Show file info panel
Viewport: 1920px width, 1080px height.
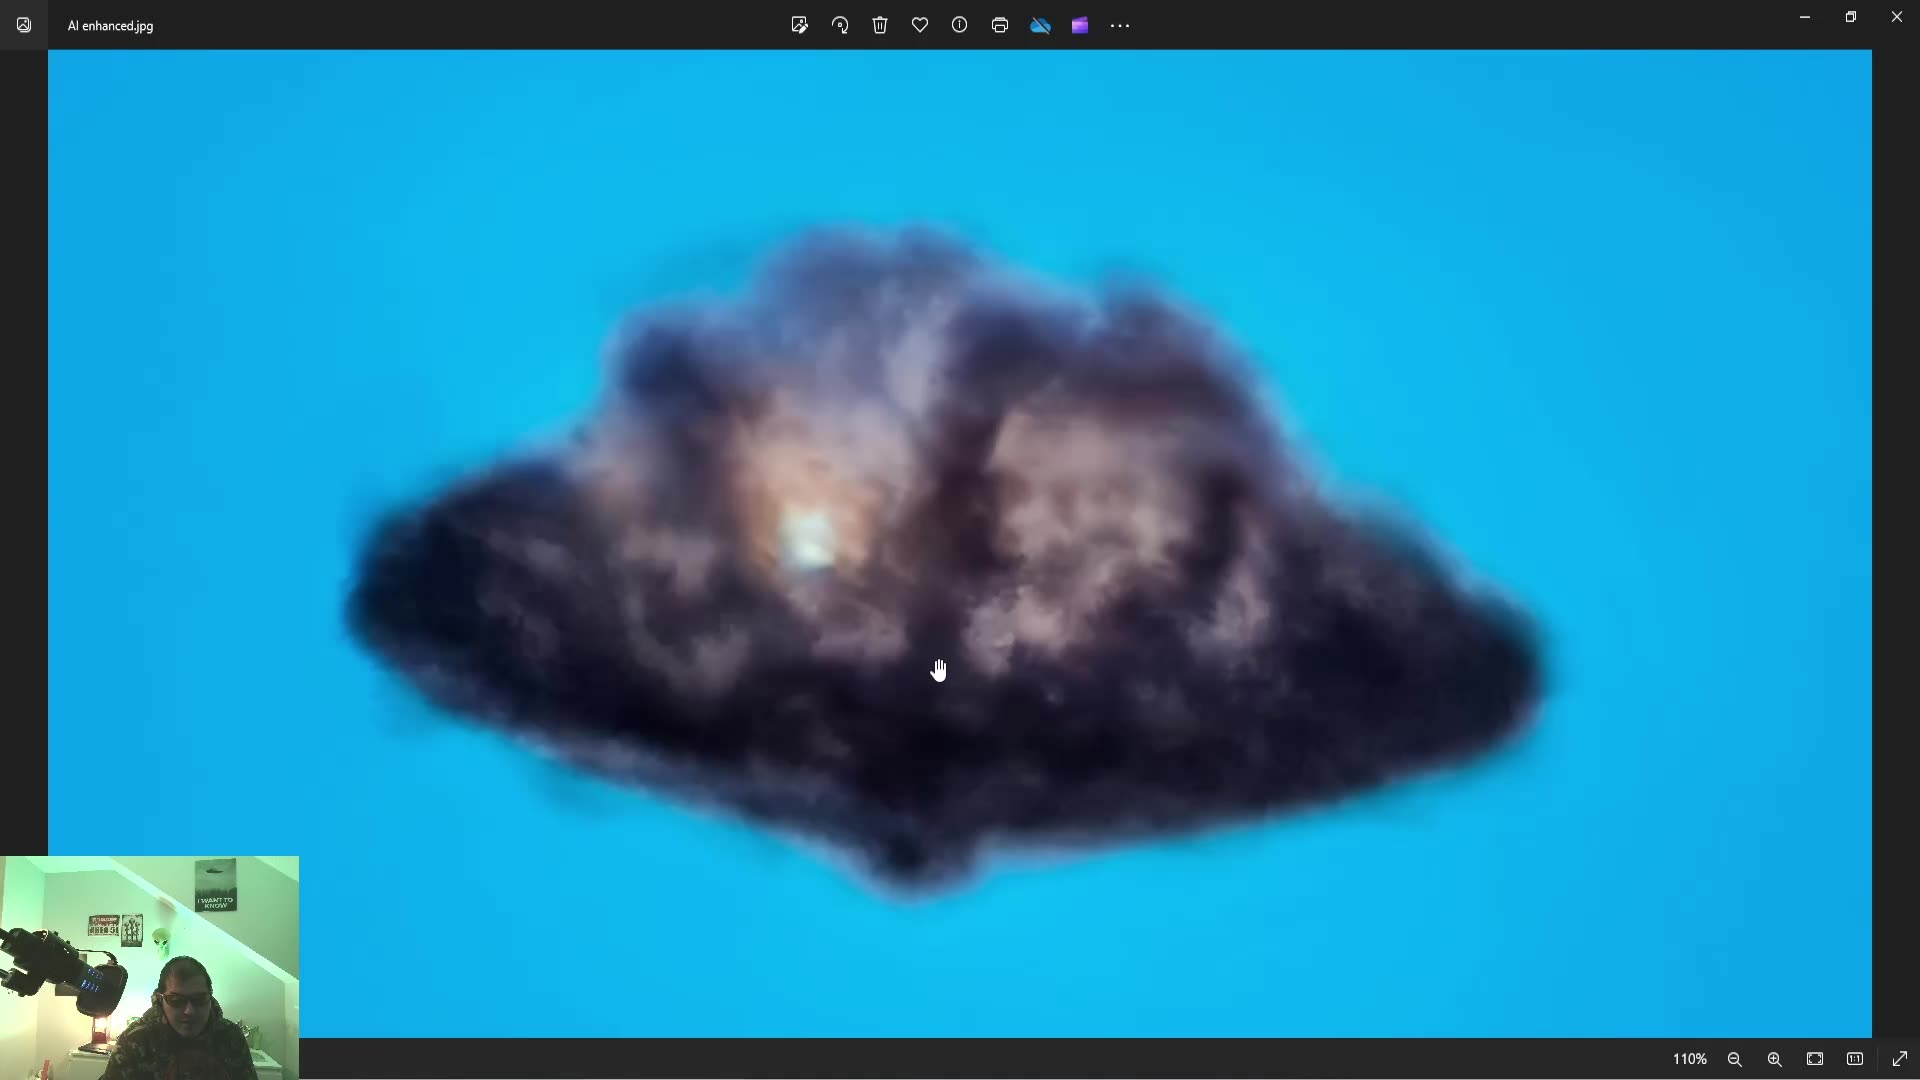(959, 25)
